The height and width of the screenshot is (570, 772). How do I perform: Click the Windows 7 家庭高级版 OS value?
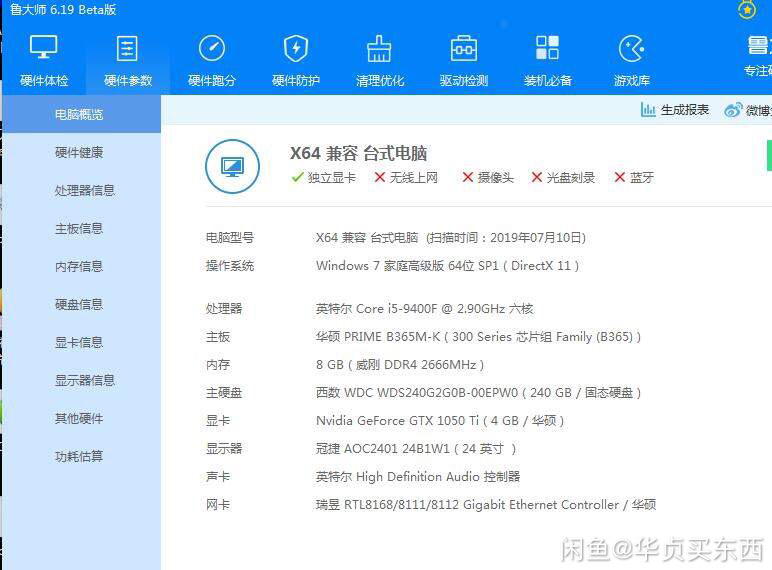point(448,266)
